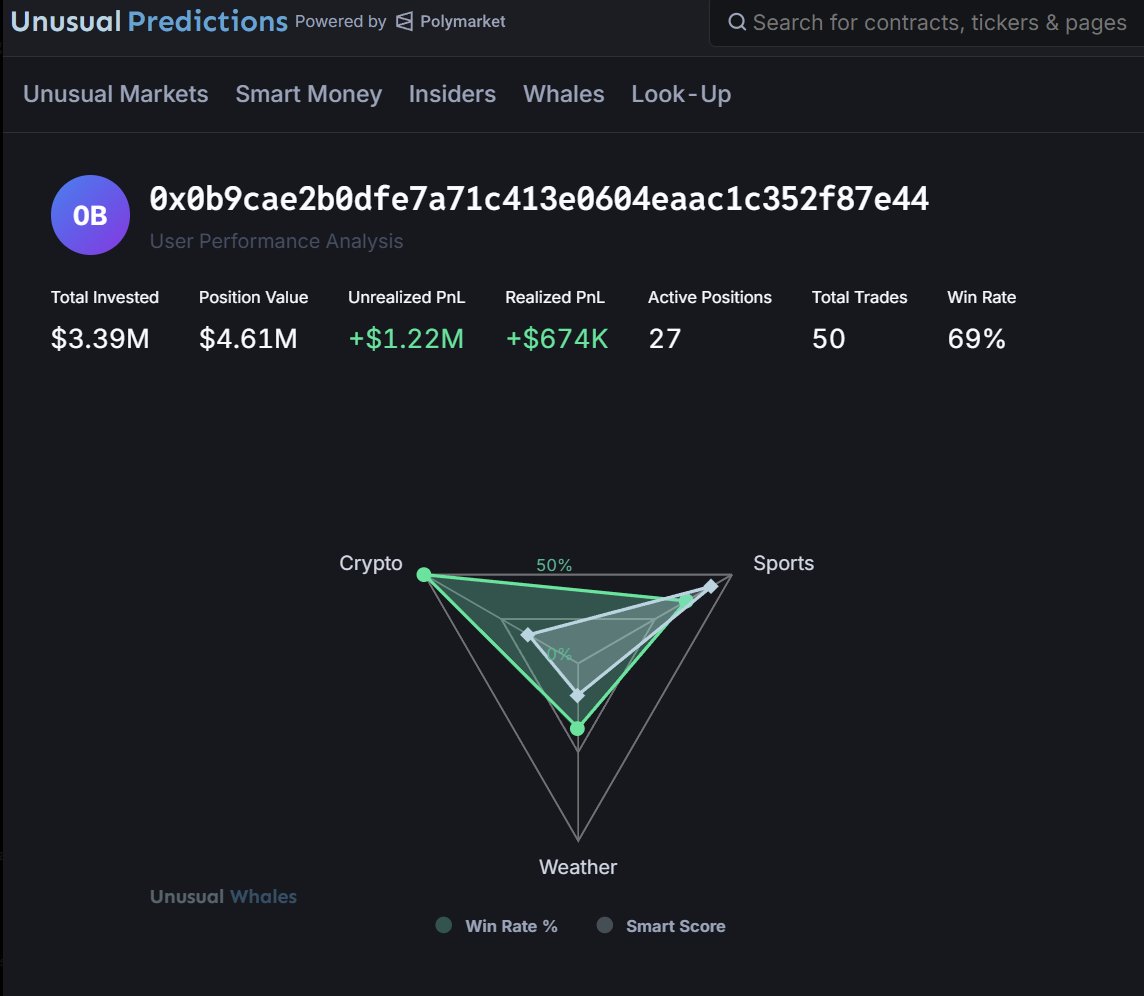The image size is (1144, 996).
Task: Click the Polymarket logo icon
Action: click(x=404, y=22)
